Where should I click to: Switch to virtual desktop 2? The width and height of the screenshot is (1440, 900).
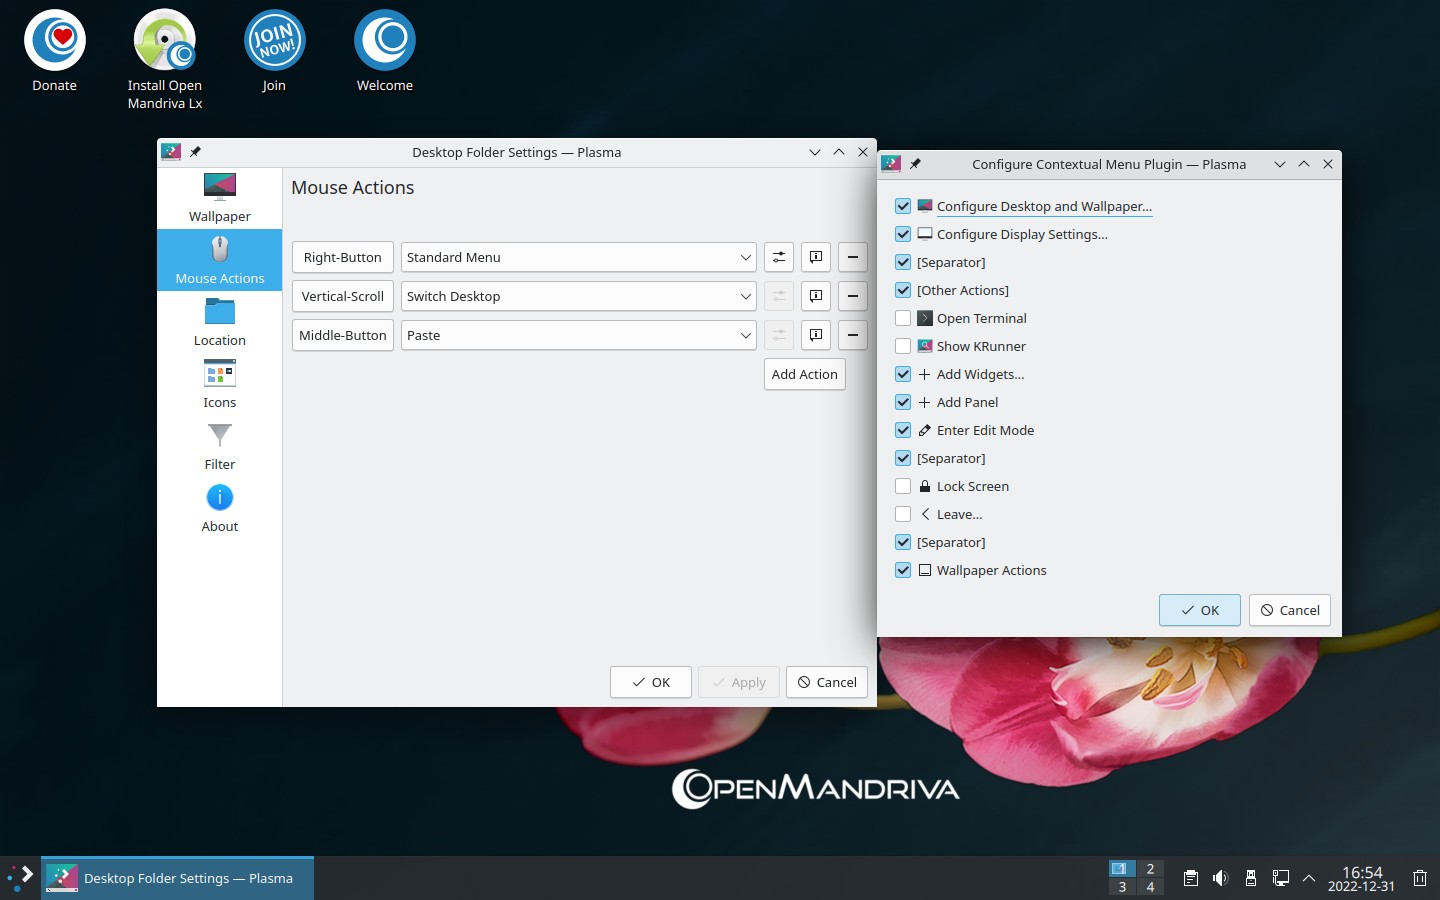coord(1150,869)
